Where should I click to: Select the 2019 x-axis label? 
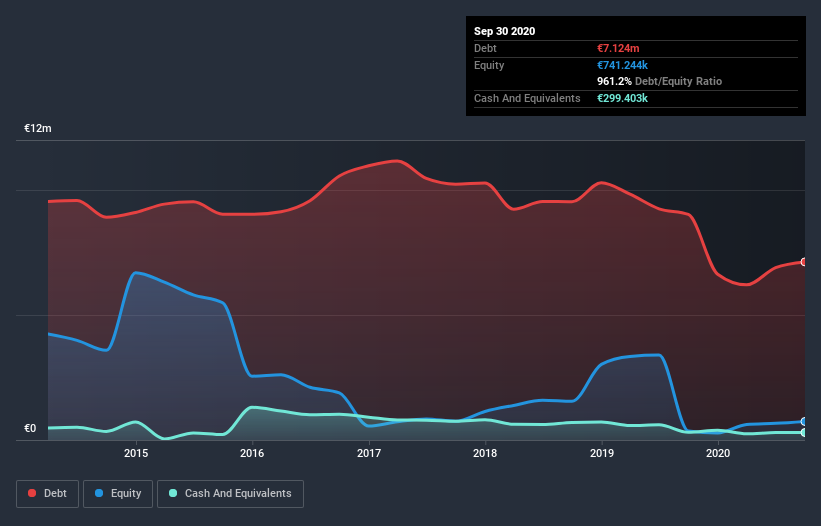tap(602, 453)
